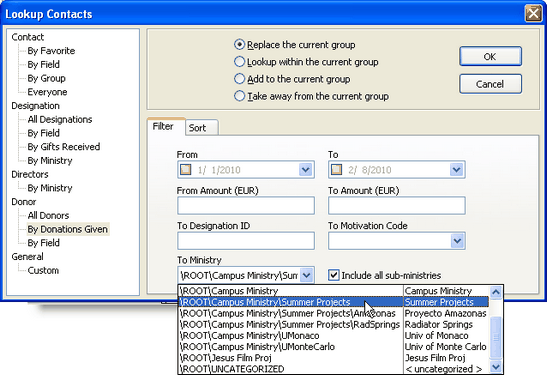Toggle the To date checkbox
547x375 pixels.
pyautogui.click(x=336, y=170)
